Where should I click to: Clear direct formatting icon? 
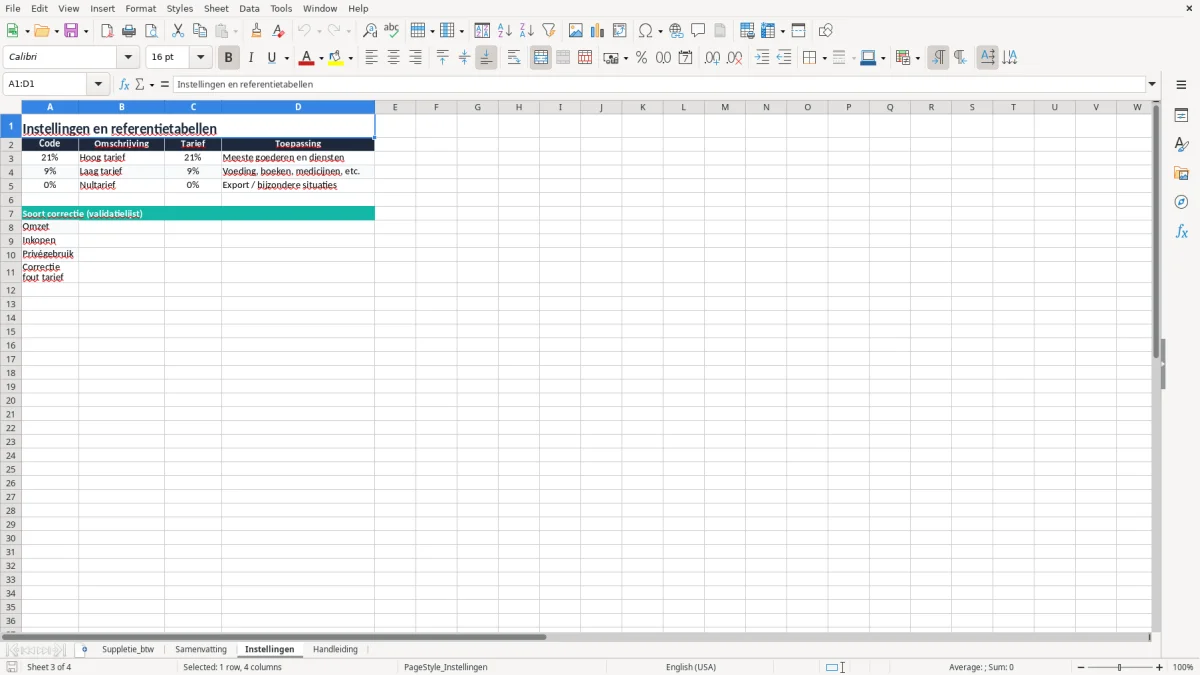[279, 31]
